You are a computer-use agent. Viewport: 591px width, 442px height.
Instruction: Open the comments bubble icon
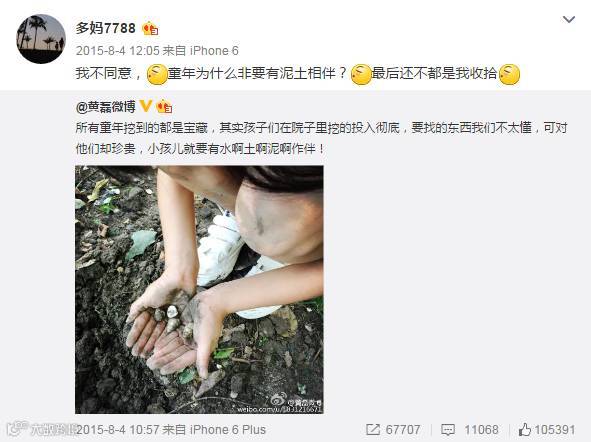448,430
